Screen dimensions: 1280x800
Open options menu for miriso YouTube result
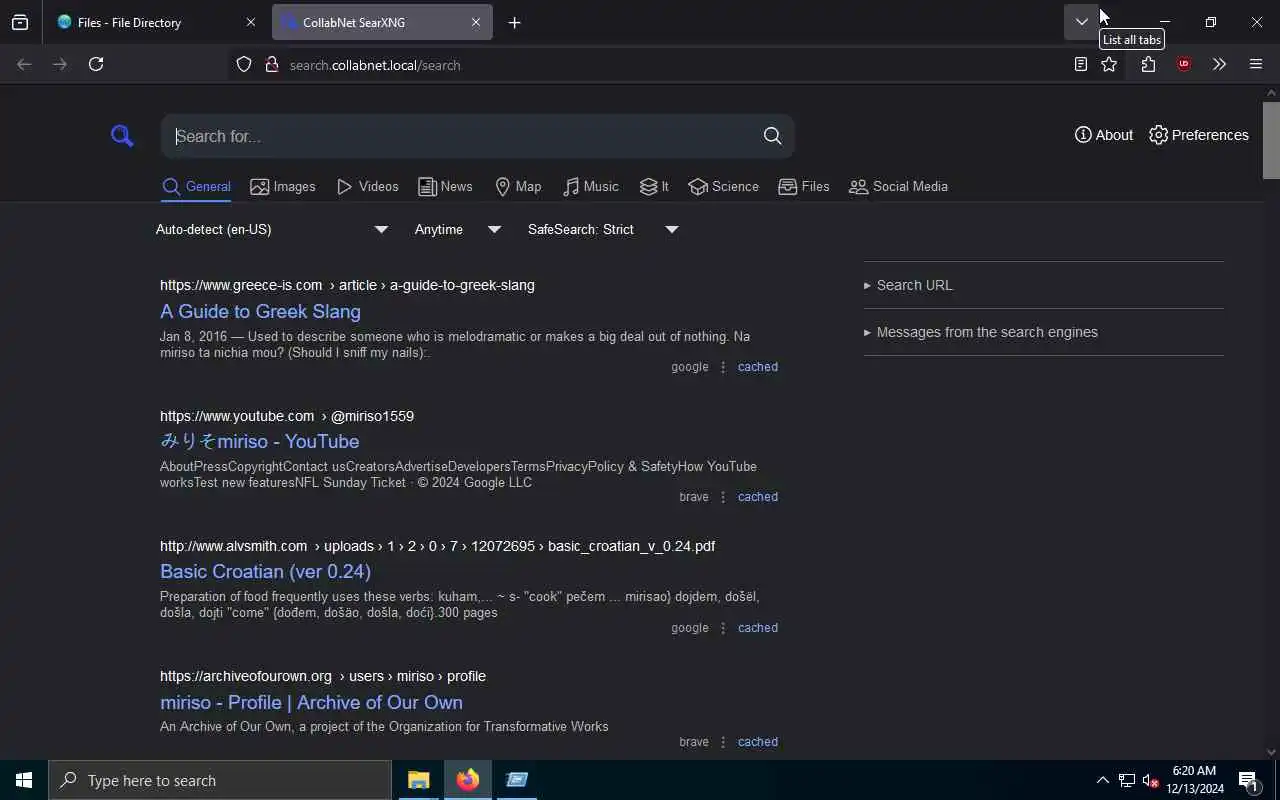pos(723,497)
